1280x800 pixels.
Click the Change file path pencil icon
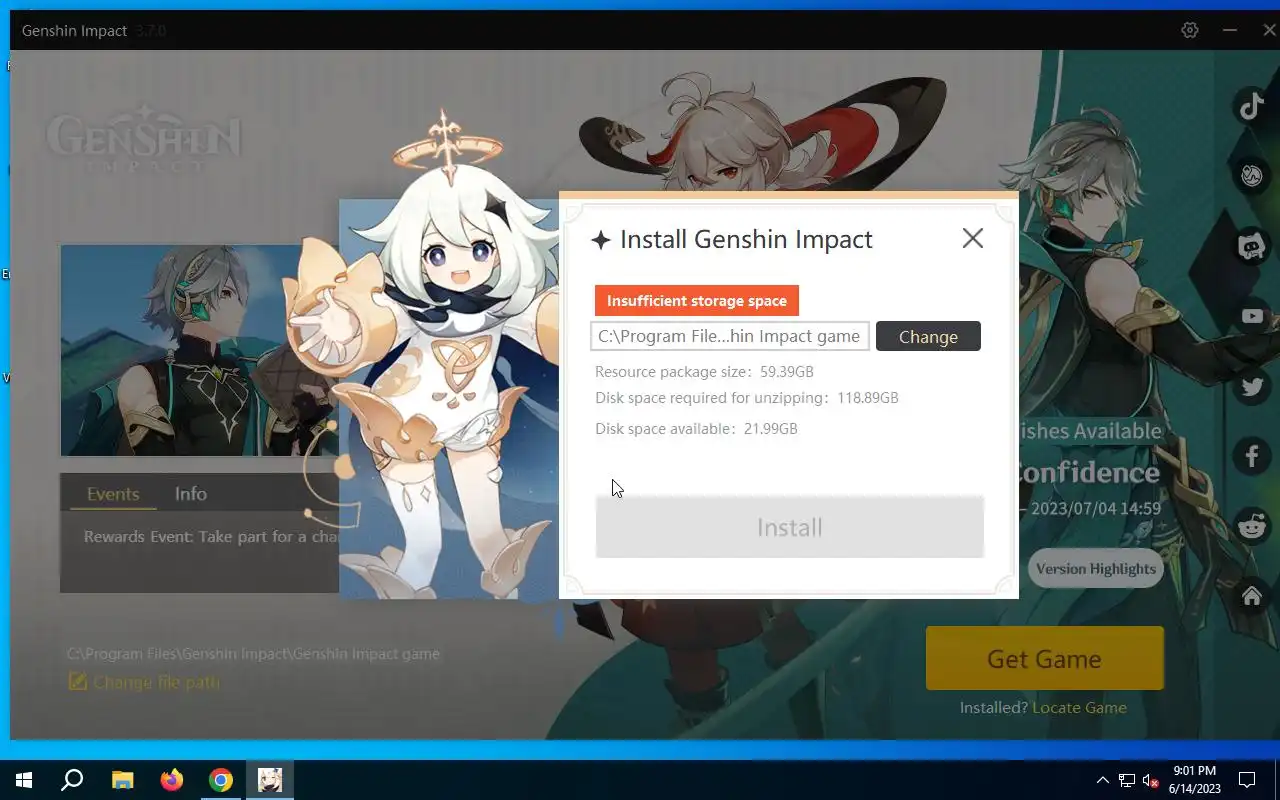pos(77,682)
